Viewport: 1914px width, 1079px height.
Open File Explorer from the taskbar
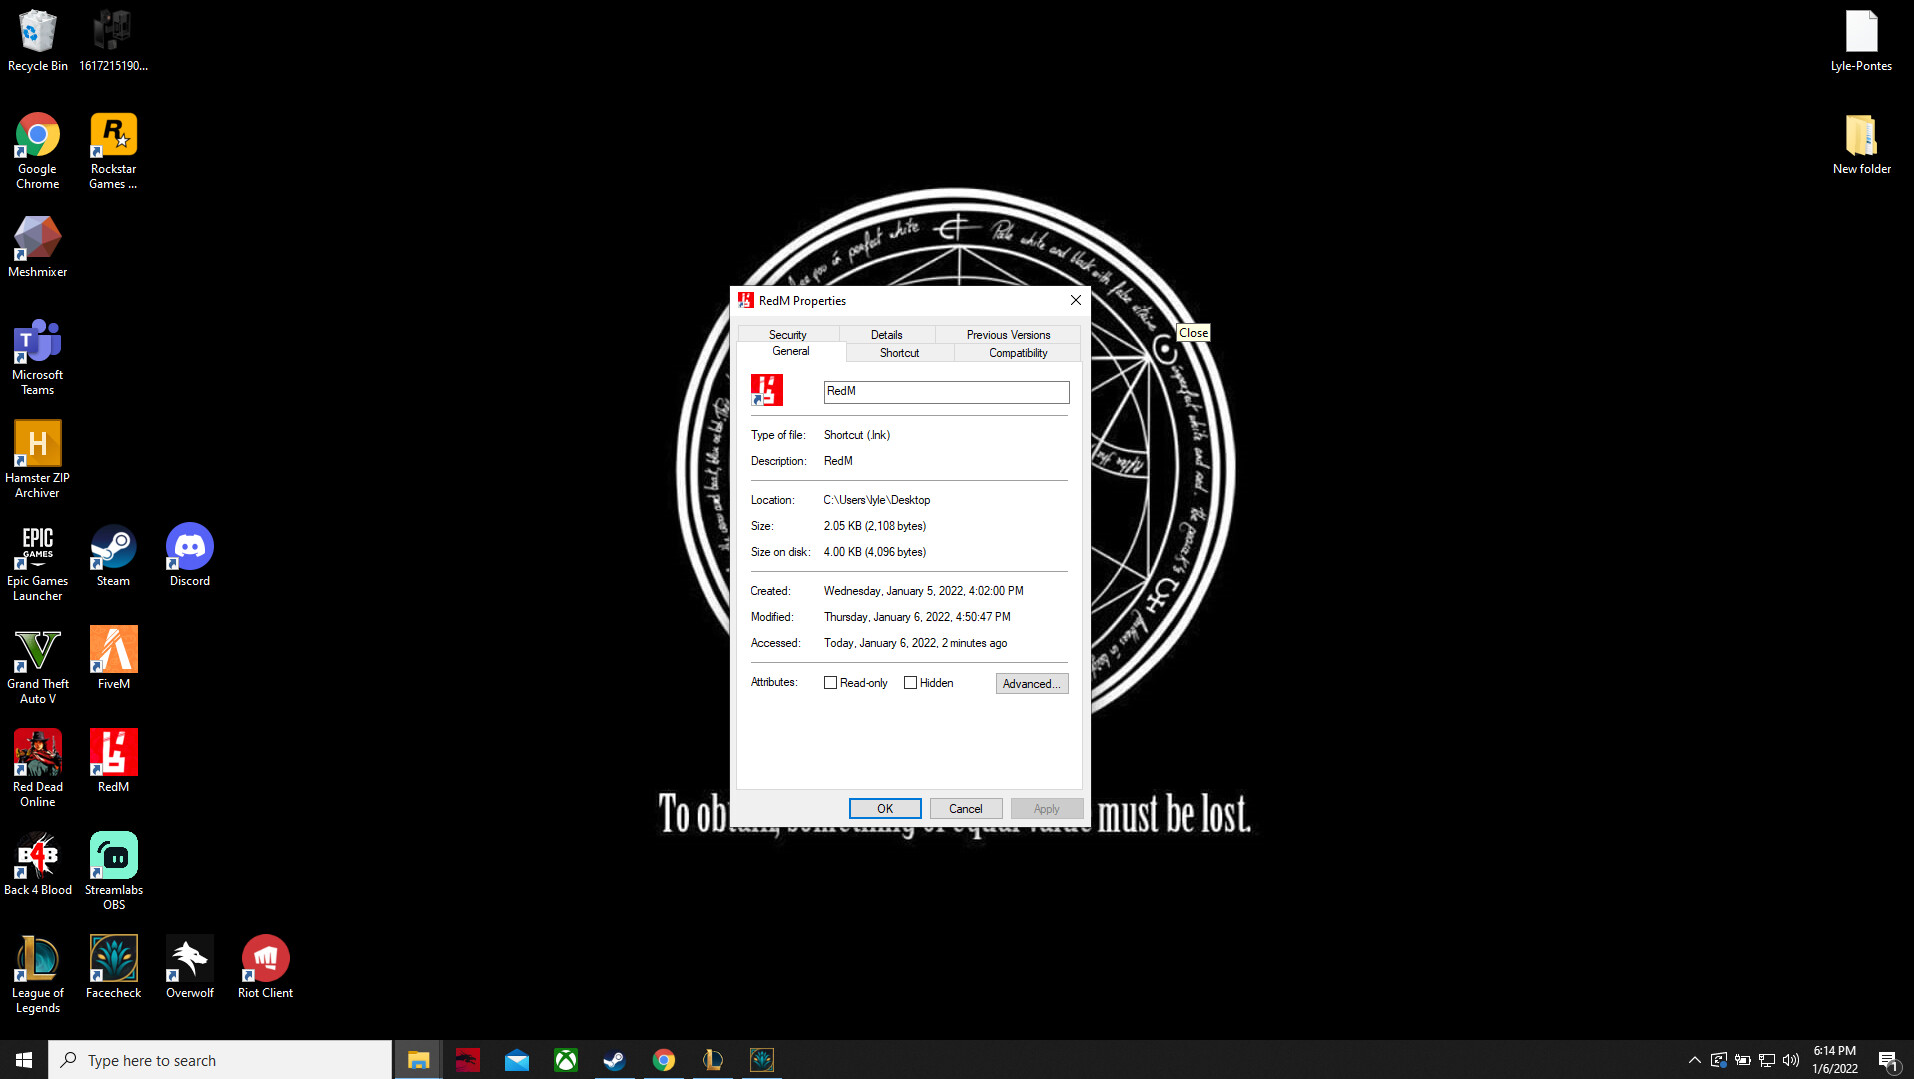click(418, 1060)
